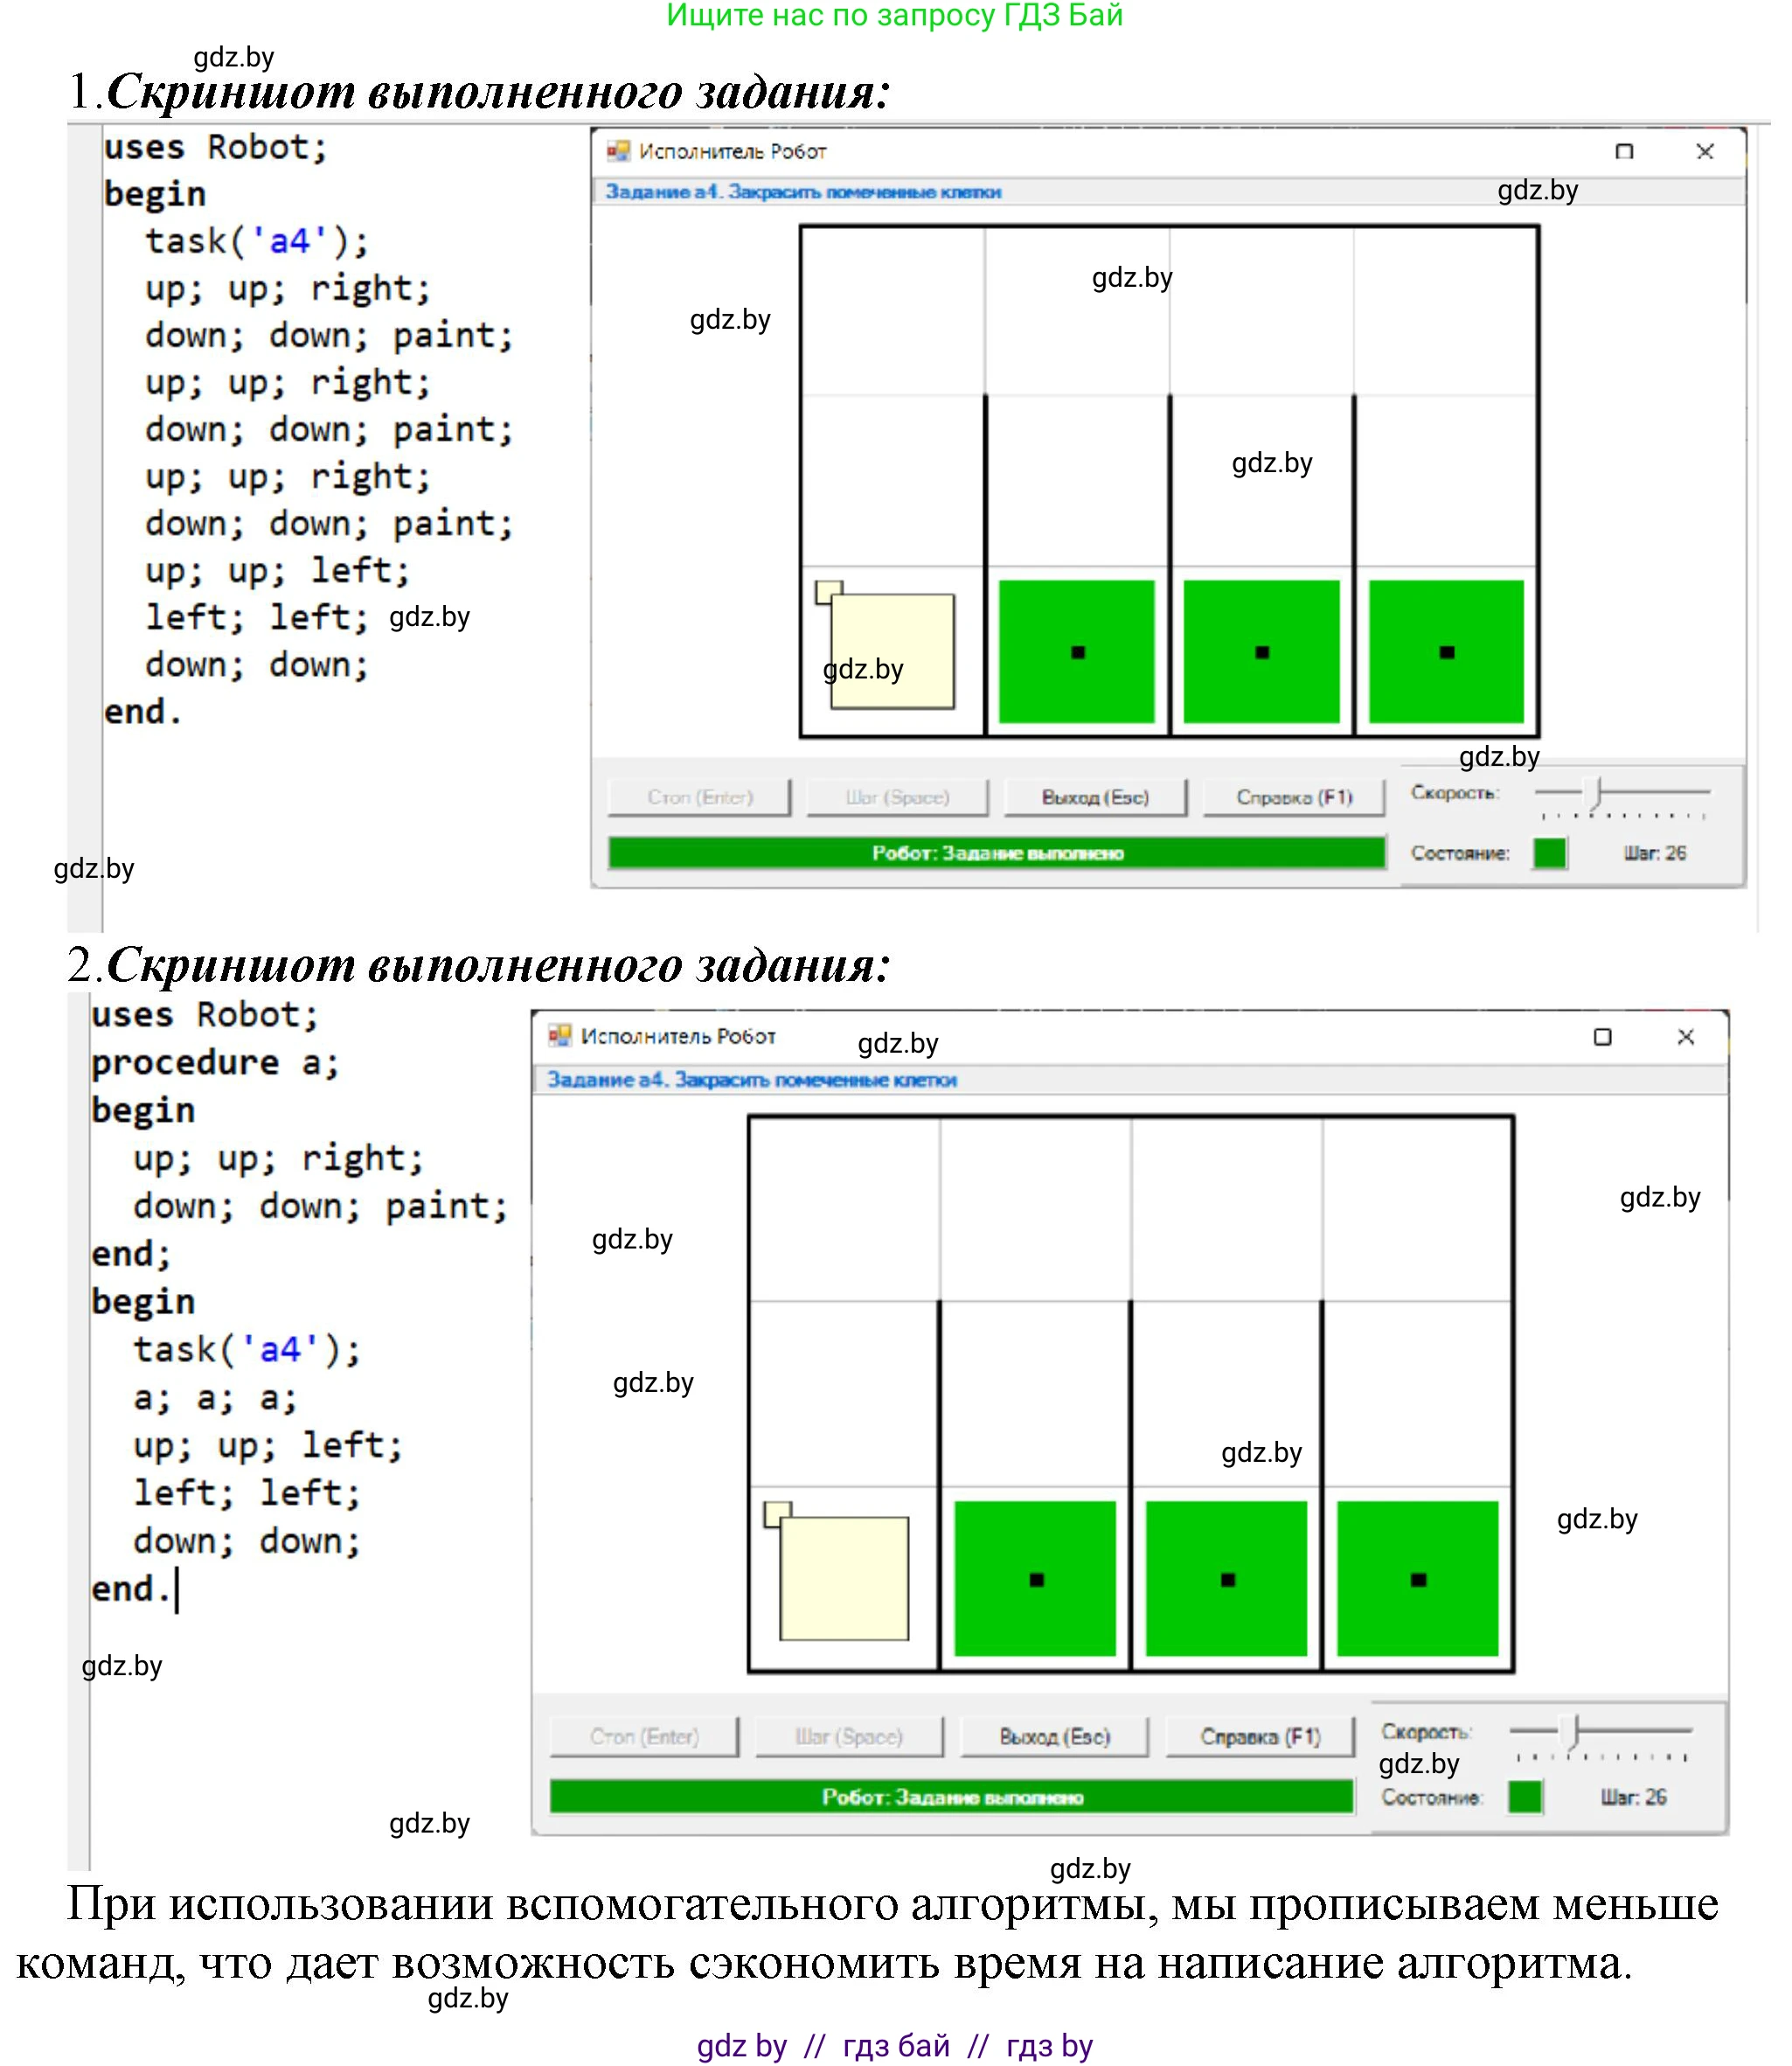The image size is (1792, 2066).
Task: Click the second window's title bar app icon
Action: pyautogui.click(x=560, y=1036)
